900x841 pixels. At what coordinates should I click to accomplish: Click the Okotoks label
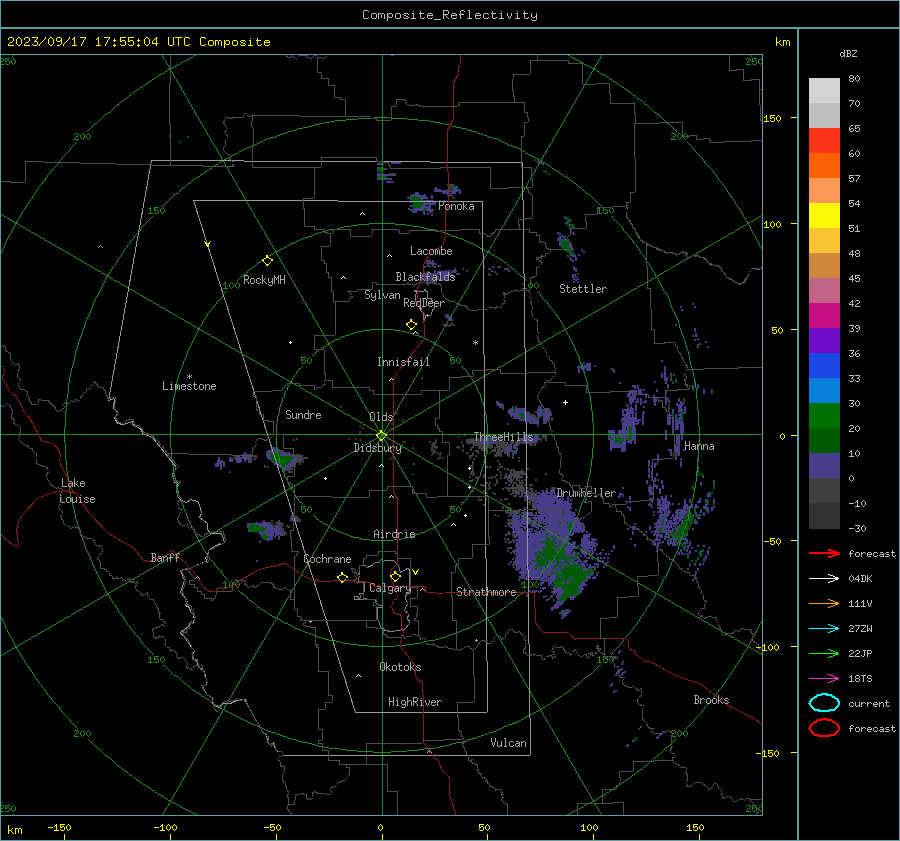tap(400, 666)
